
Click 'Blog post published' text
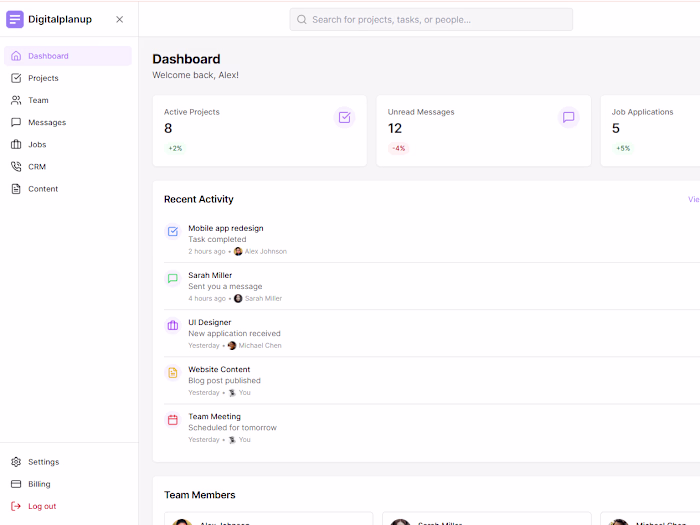225,380
